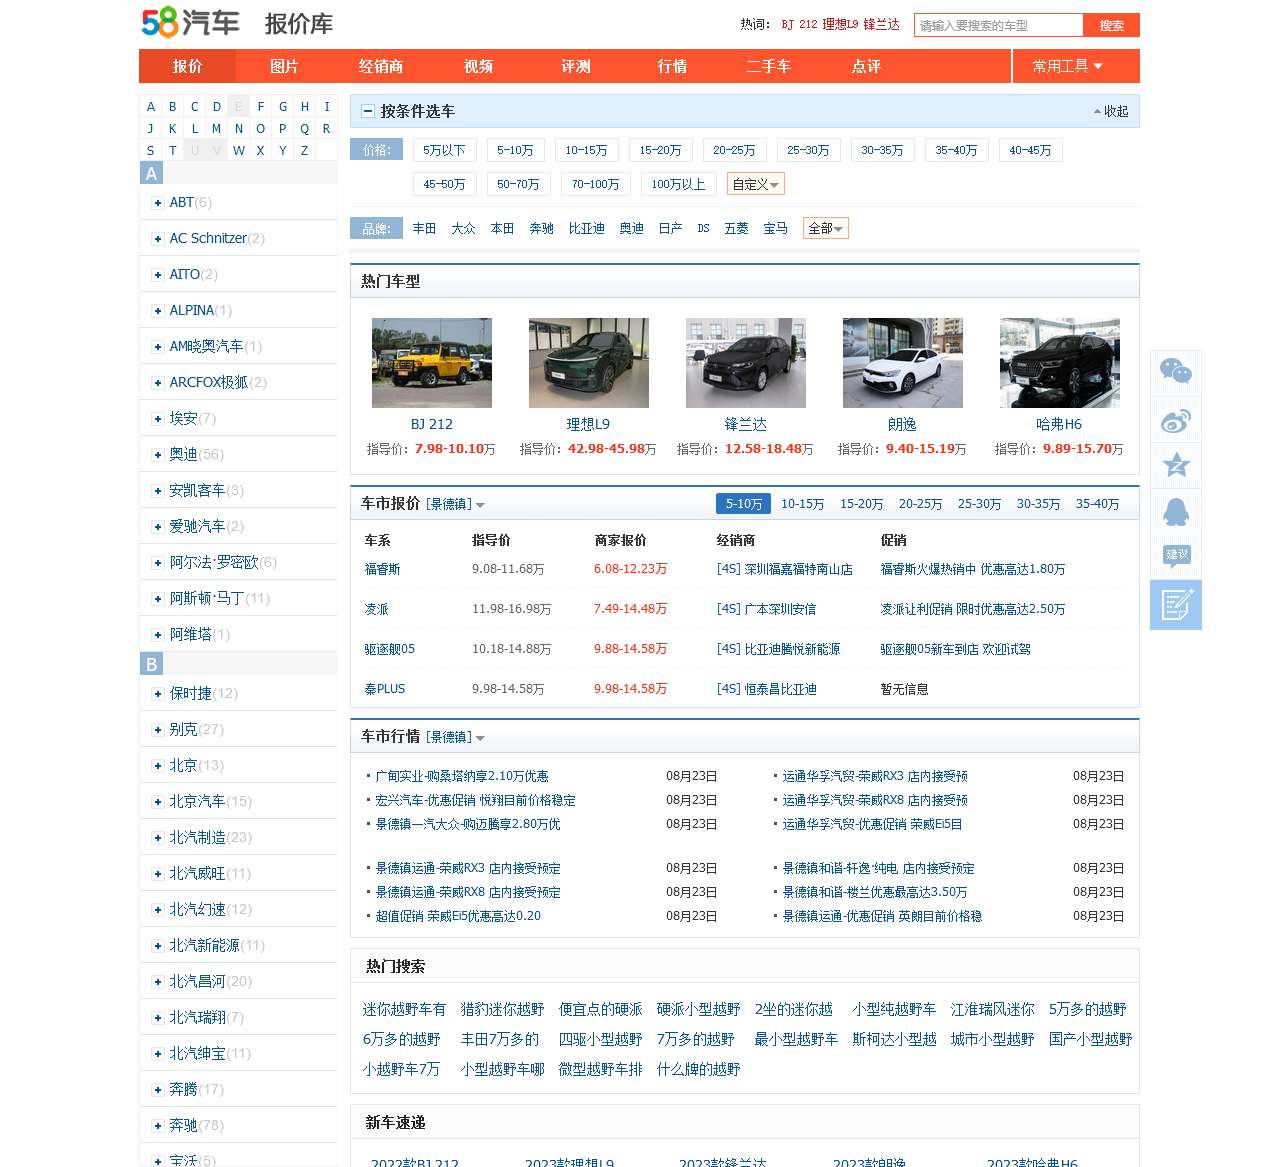1280x1167 pixels.
Task: Open the 理想L9 car thumbnail
Action: tap(588, 363)
